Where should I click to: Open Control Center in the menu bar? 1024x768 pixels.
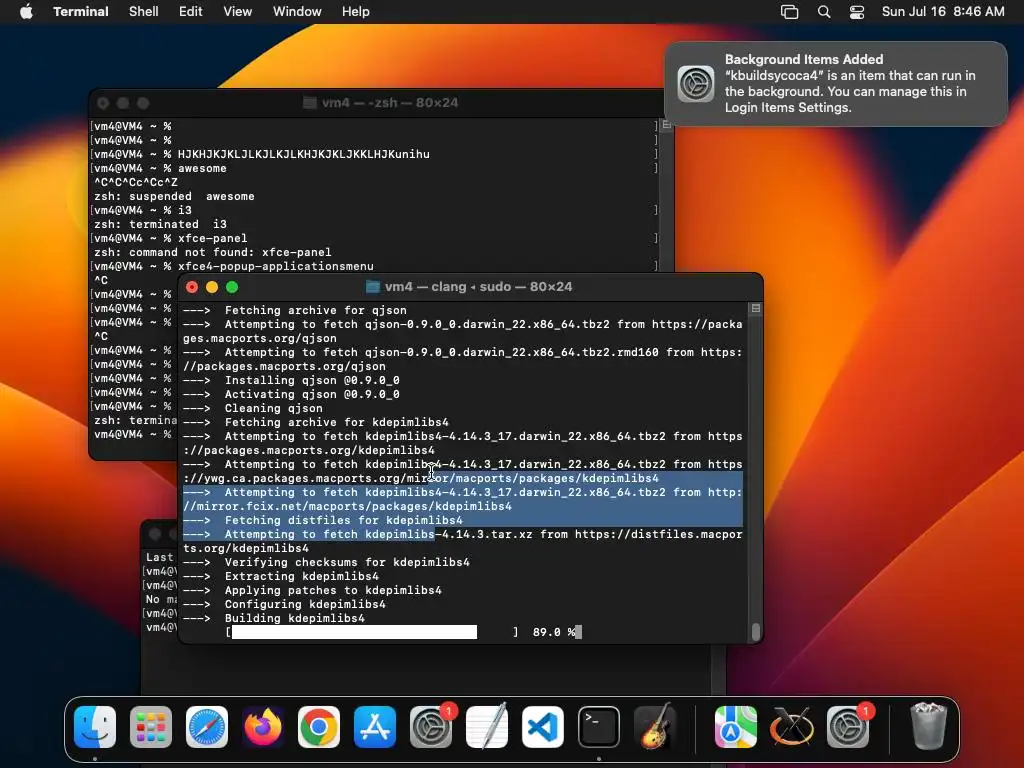(857, 12)
